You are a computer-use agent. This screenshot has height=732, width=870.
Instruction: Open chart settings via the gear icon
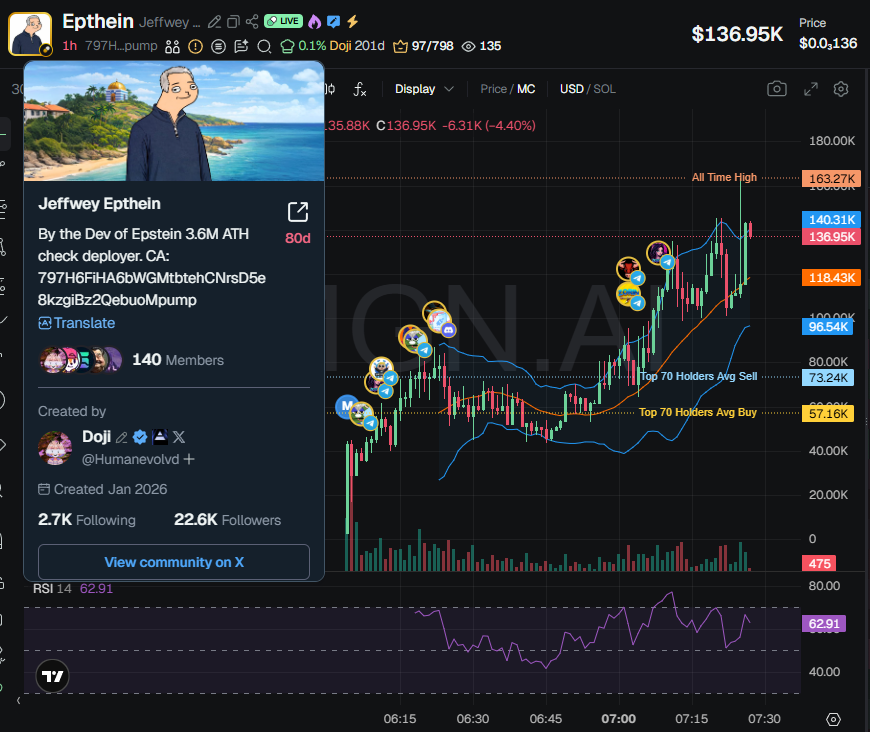840,89
